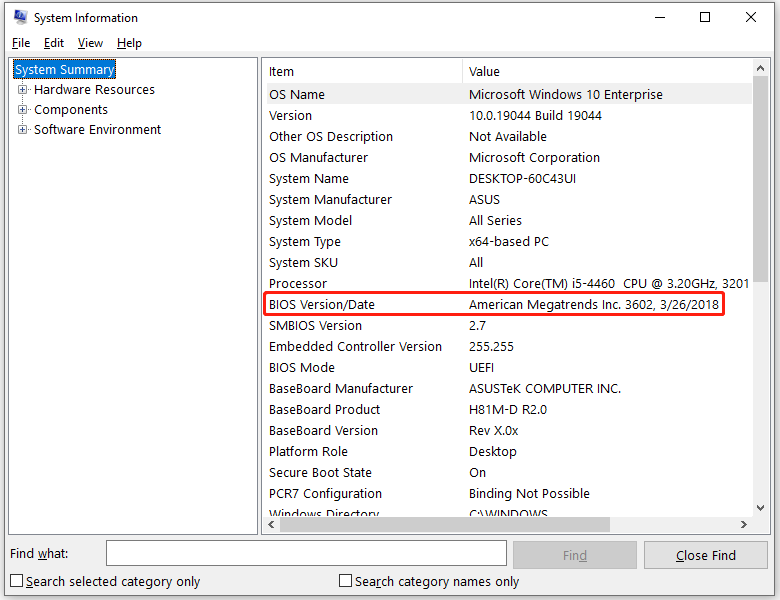Click the horizontal scrollbar left arrow
Viewport: 780px width, 600px height.
pyautogui.click(x=271, y=524)
